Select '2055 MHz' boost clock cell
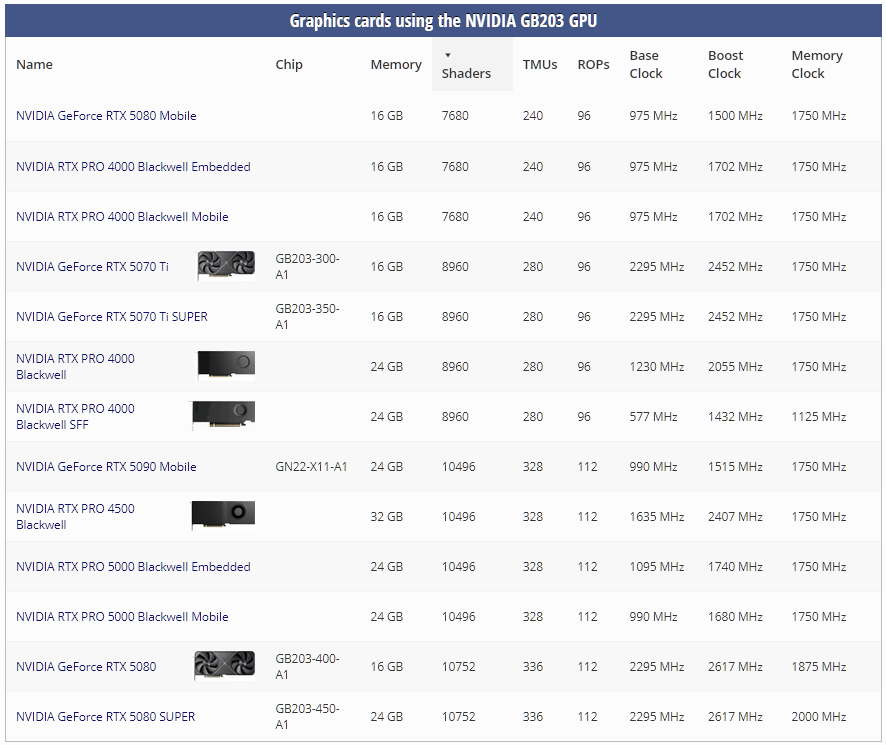Image resolution: width=886 pixels, height=745 pixels. click(735, 366)
